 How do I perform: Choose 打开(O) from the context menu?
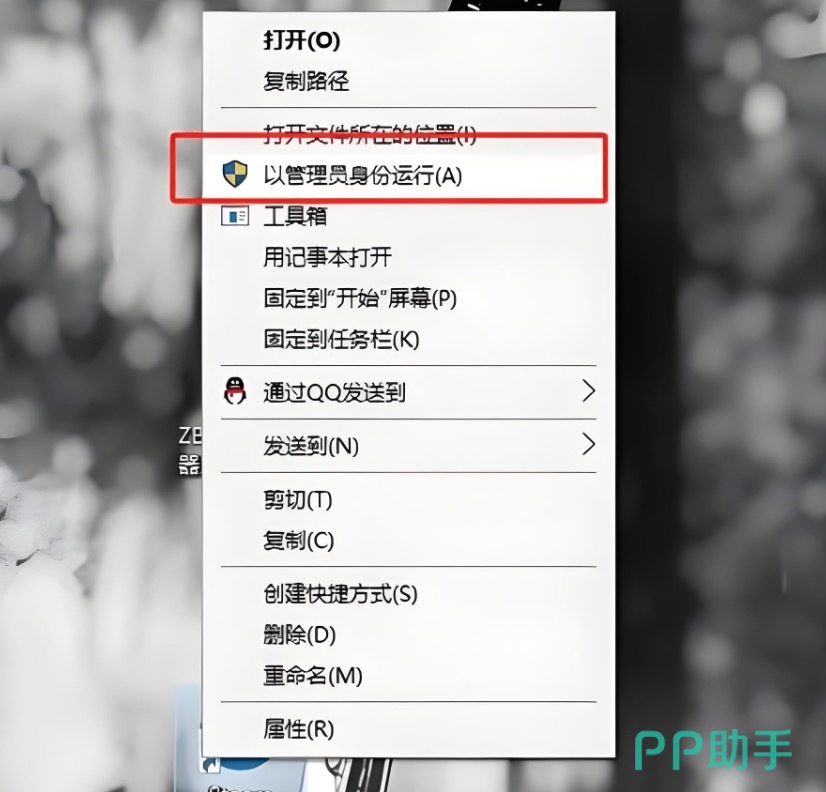302,40
